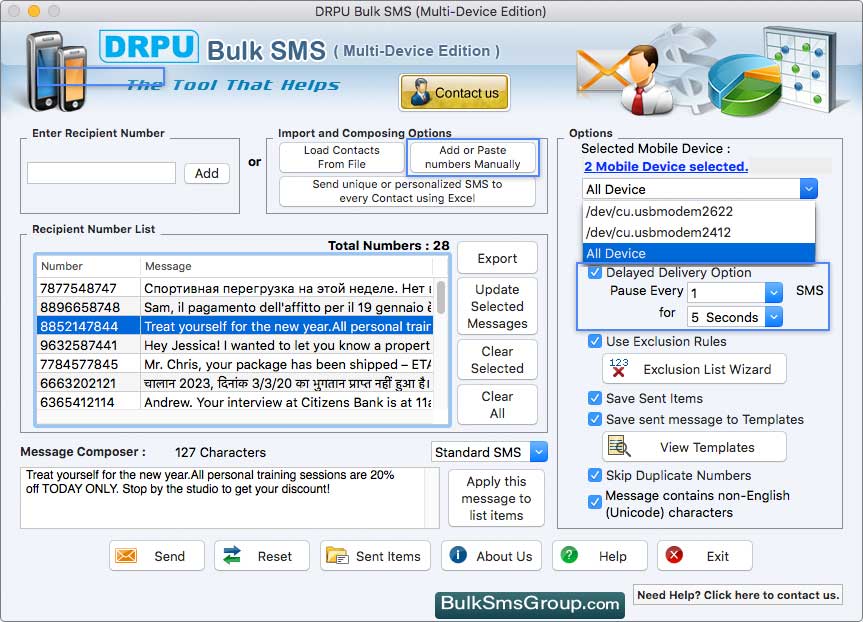This screenshot has height=622, width=863.
Task: Click the 'Andrew. Your interview' message cell
Action: [287, 402]
